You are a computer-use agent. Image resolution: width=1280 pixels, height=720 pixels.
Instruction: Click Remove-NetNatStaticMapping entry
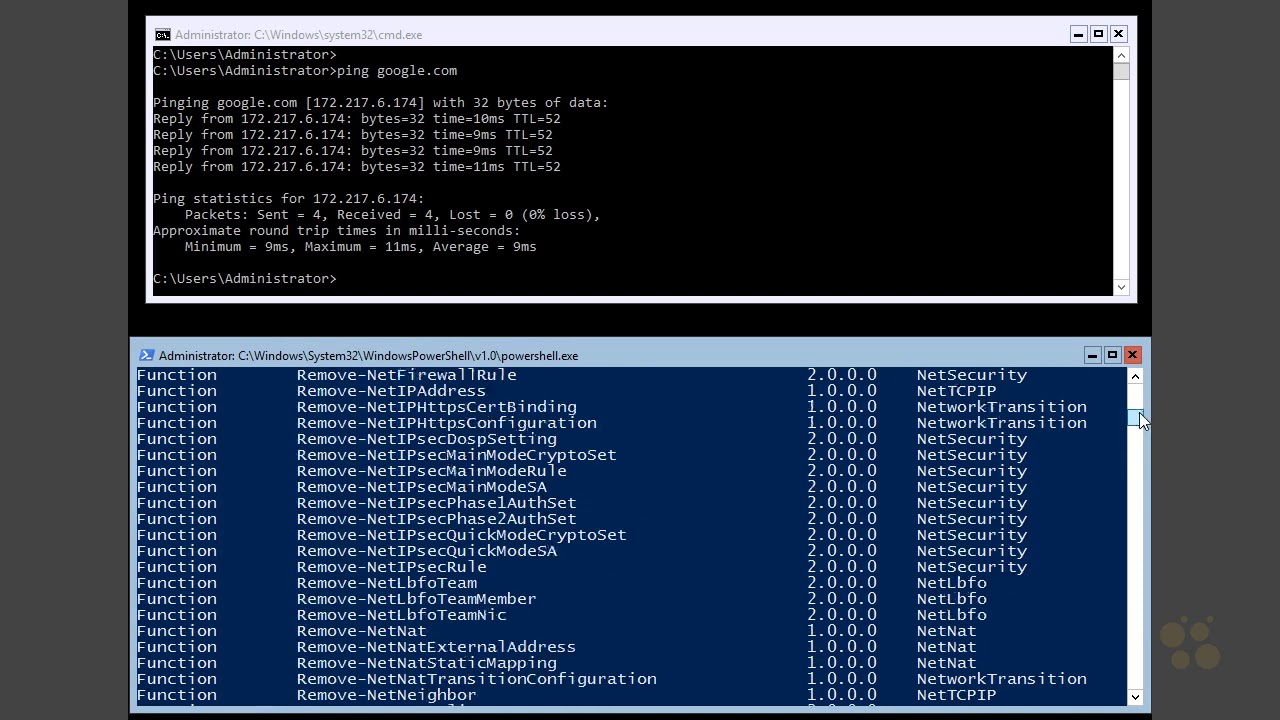pyautogui.click(x=427, y=663)
